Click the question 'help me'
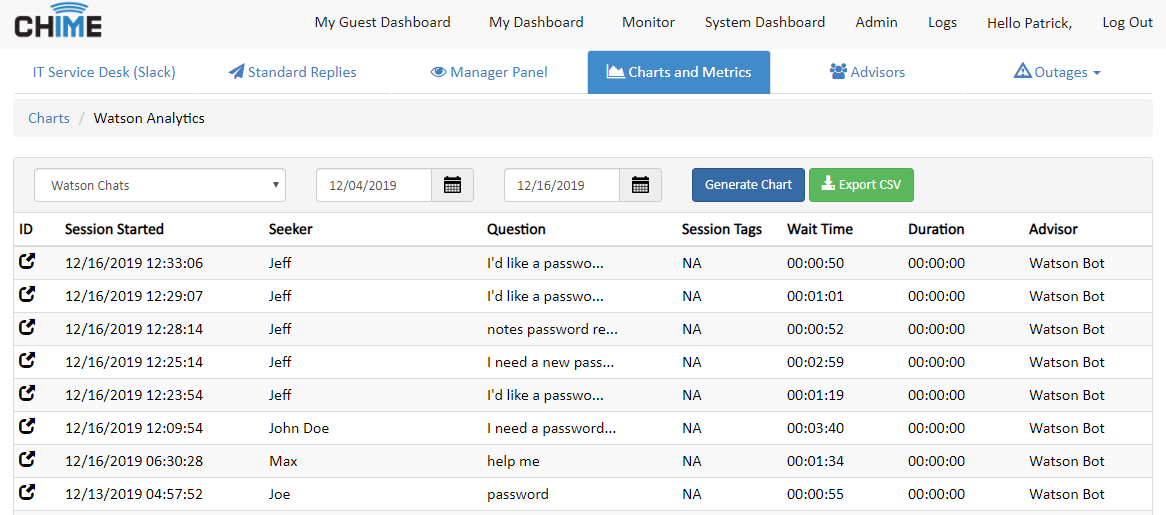The image size is (1166, 515). [x=513, y=461]
